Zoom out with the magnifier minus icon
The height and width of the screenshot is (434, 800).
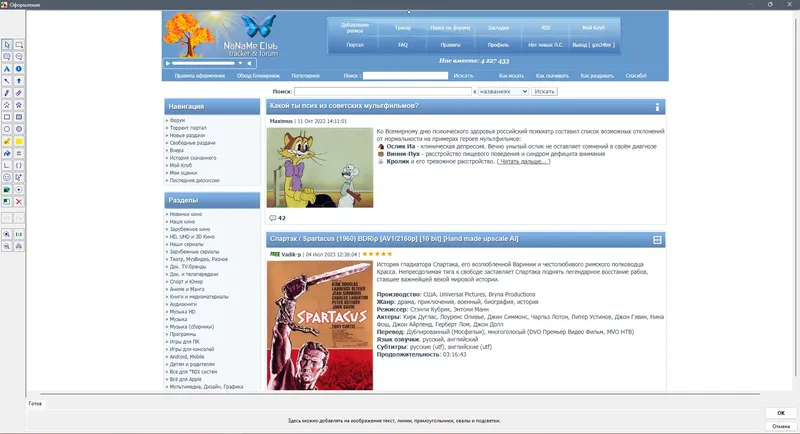coord(7,246)
